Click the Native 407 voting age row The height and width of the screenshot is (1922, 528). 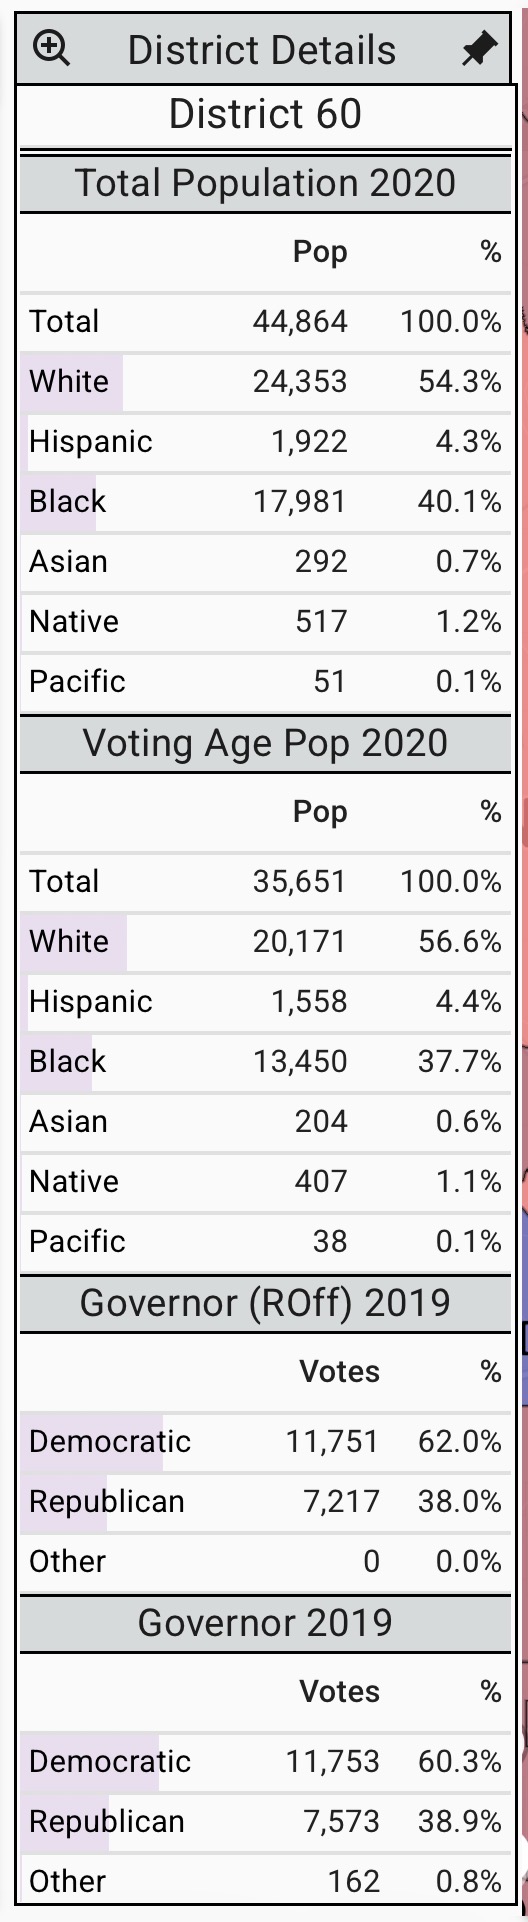(x=265, y=1182)
